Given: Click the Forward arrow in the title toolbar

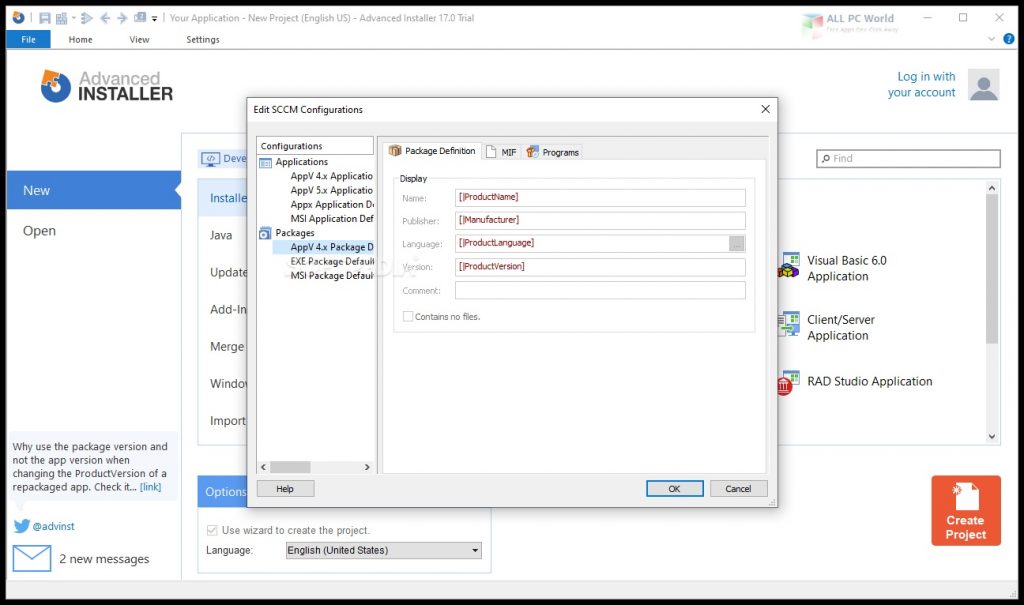Looking at the screenshot, I should click(x=121, y=18).
